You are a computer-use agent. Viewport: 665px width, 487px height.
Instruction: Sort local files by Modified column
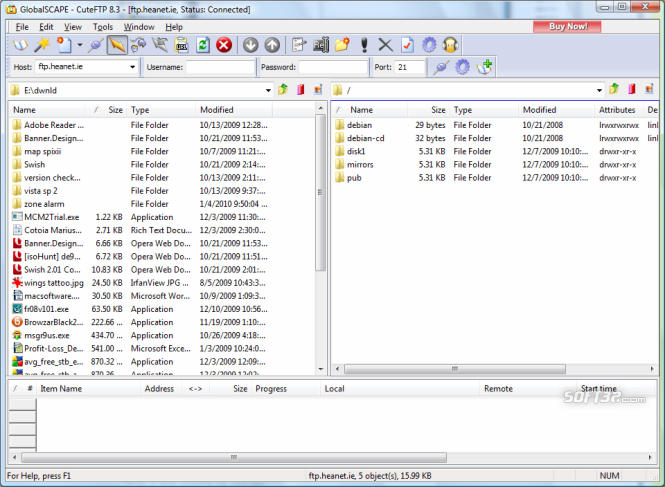coord(234,110)
